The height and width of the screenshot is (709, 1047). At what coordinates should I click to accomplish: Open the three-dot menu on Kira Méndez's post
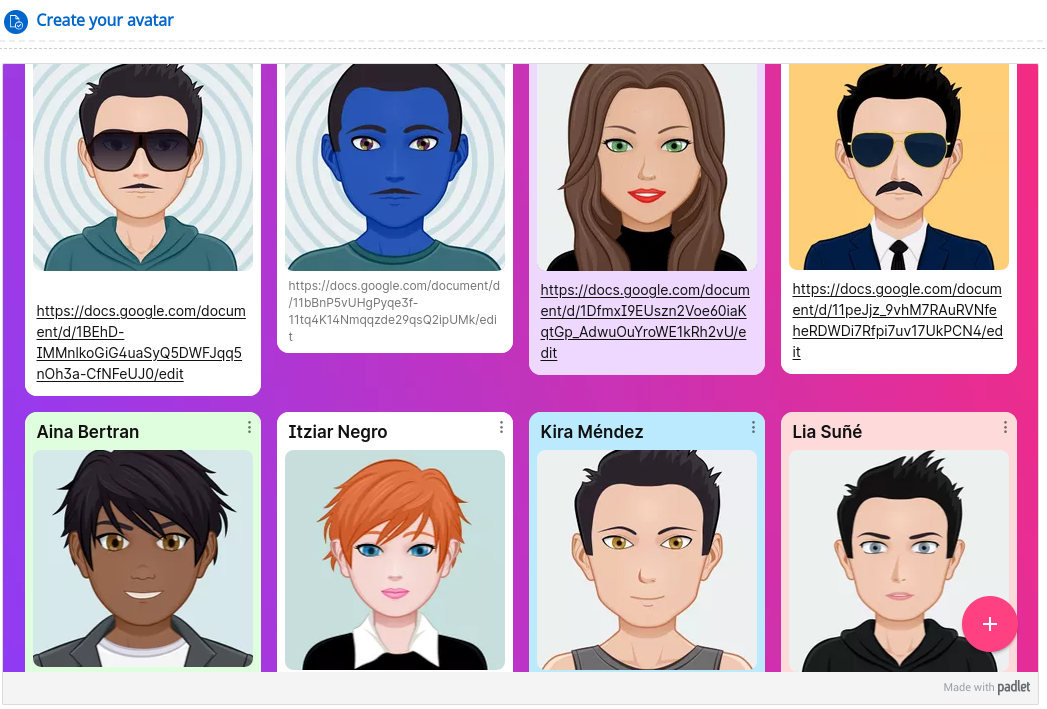(753, 427)
